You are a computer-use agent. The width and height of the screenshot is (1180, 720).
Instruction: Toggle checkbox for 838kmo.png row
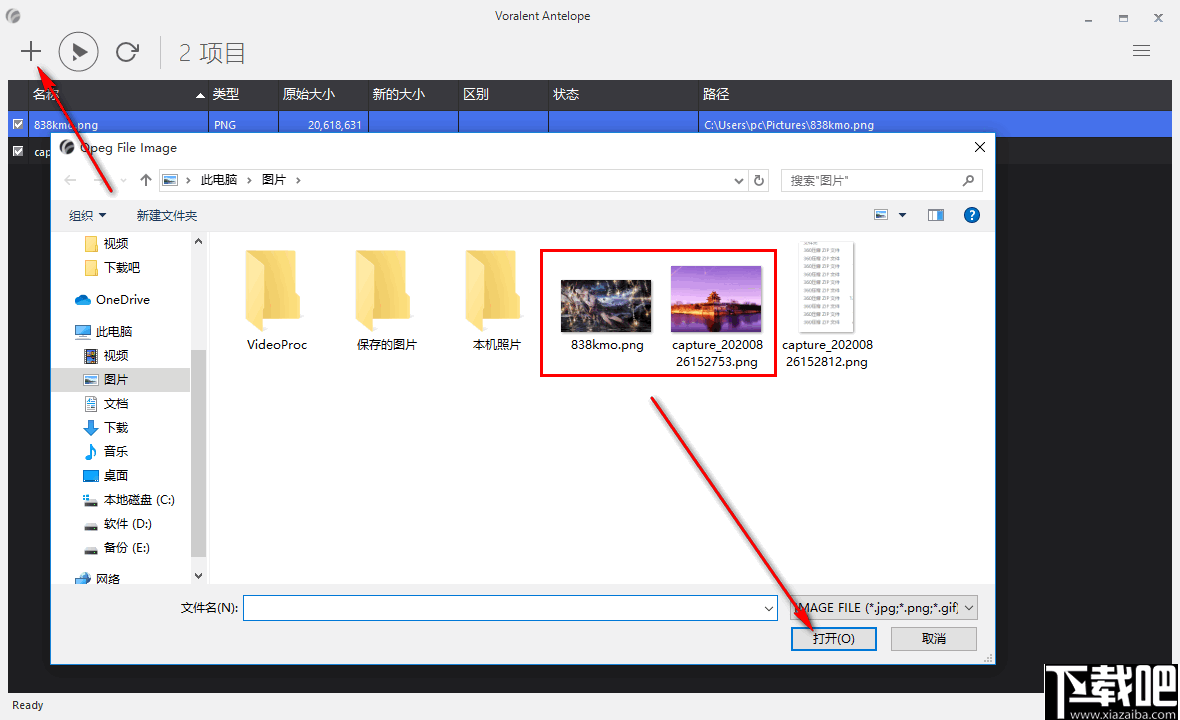click(18, 124)
